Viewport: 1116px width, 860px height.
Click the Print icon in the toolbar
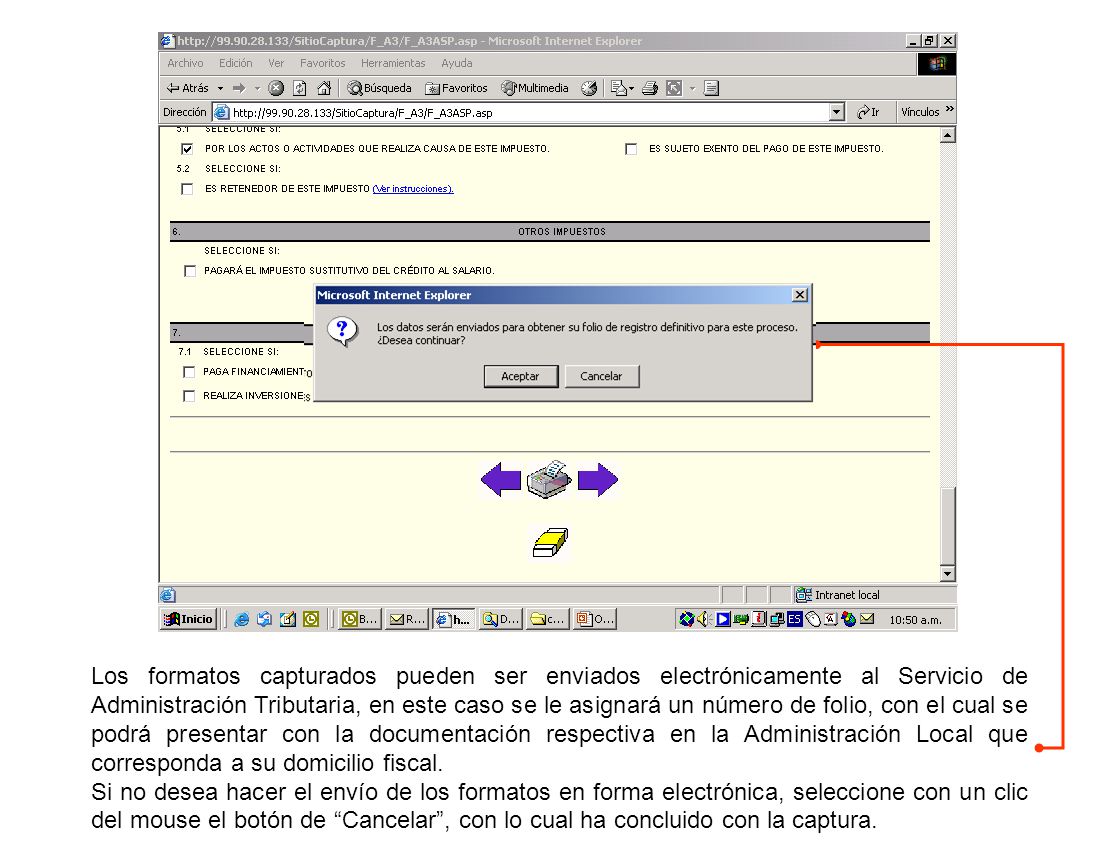tap(650, 88)
